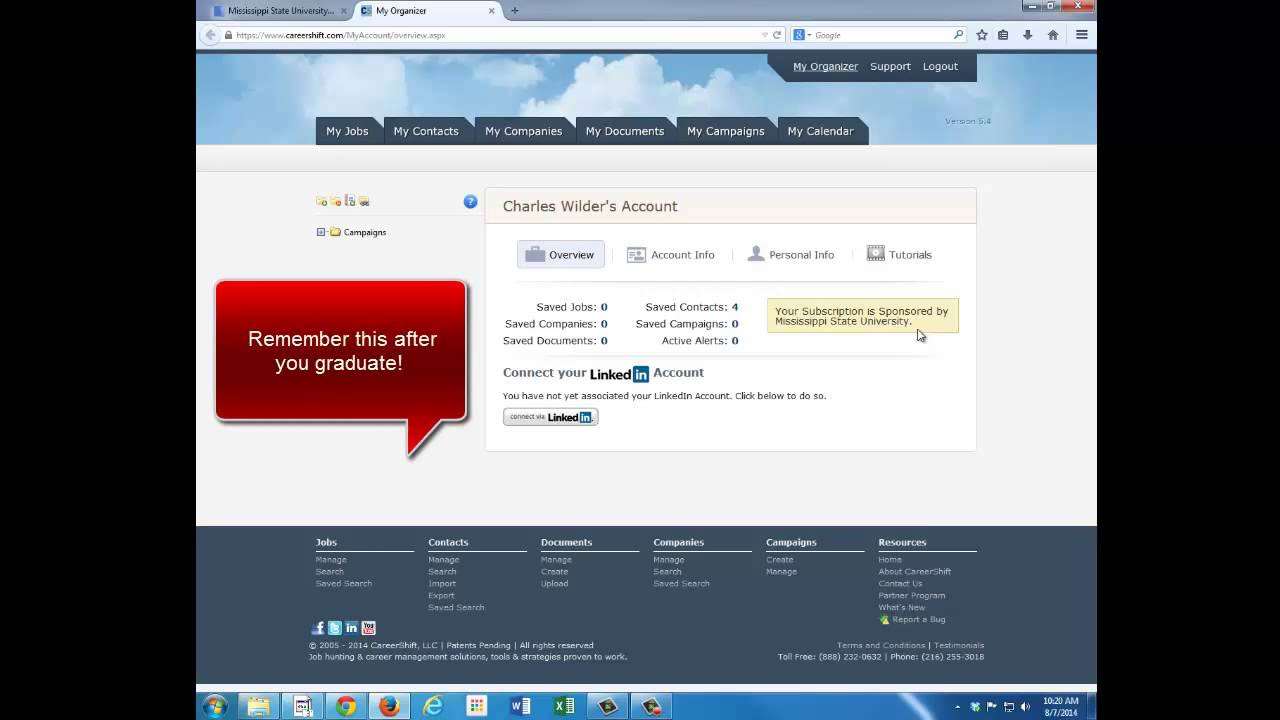Click the Windows Start button
This screenshot has width=1280, height=720.
pos(215,706)
